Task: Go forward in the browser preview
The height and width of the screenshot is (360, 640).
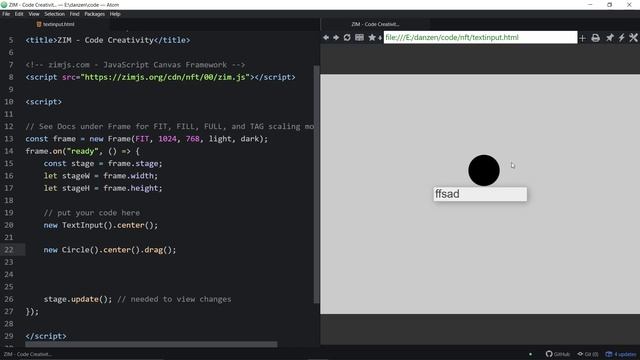Action: point(336,38)
